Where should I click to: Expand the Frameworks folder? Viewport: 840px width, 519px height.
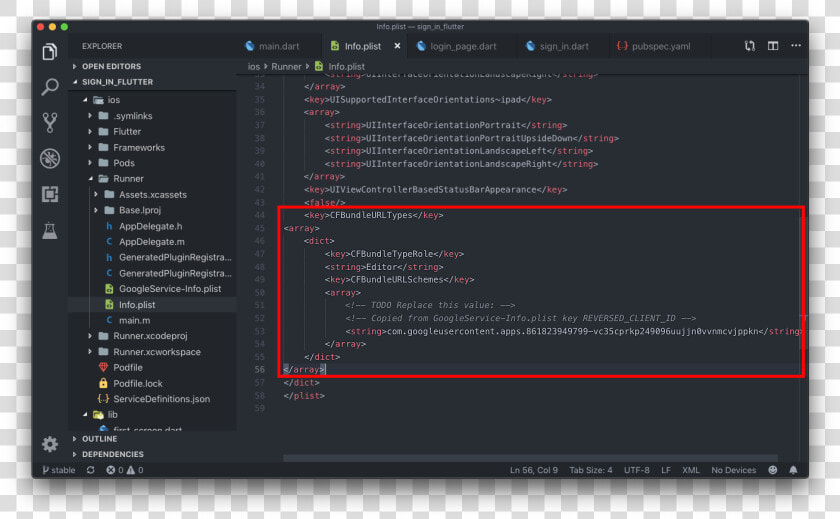click(139, 147)
